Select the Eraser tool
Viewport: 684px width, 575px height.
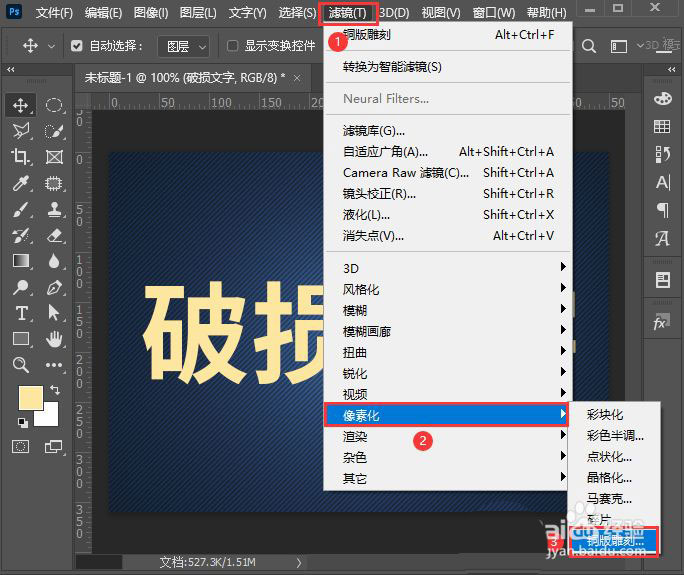[x=54, y=236]
